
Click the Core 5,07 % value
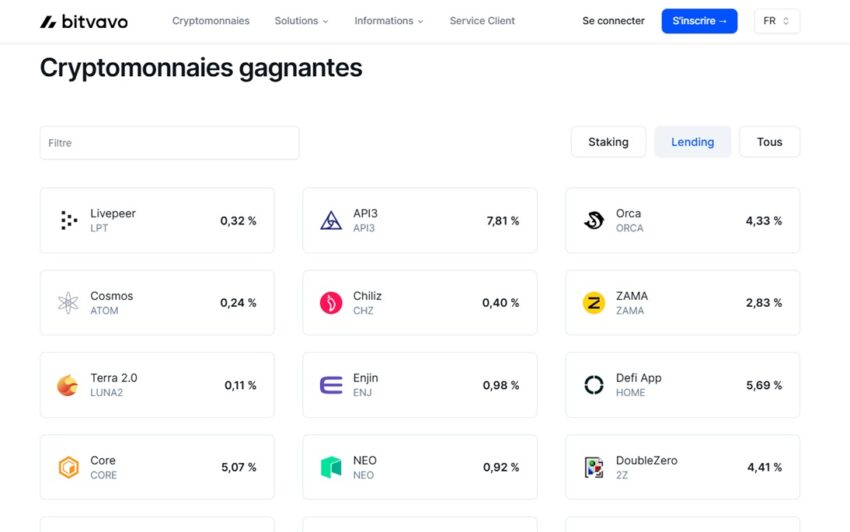(x=239, y=467)
